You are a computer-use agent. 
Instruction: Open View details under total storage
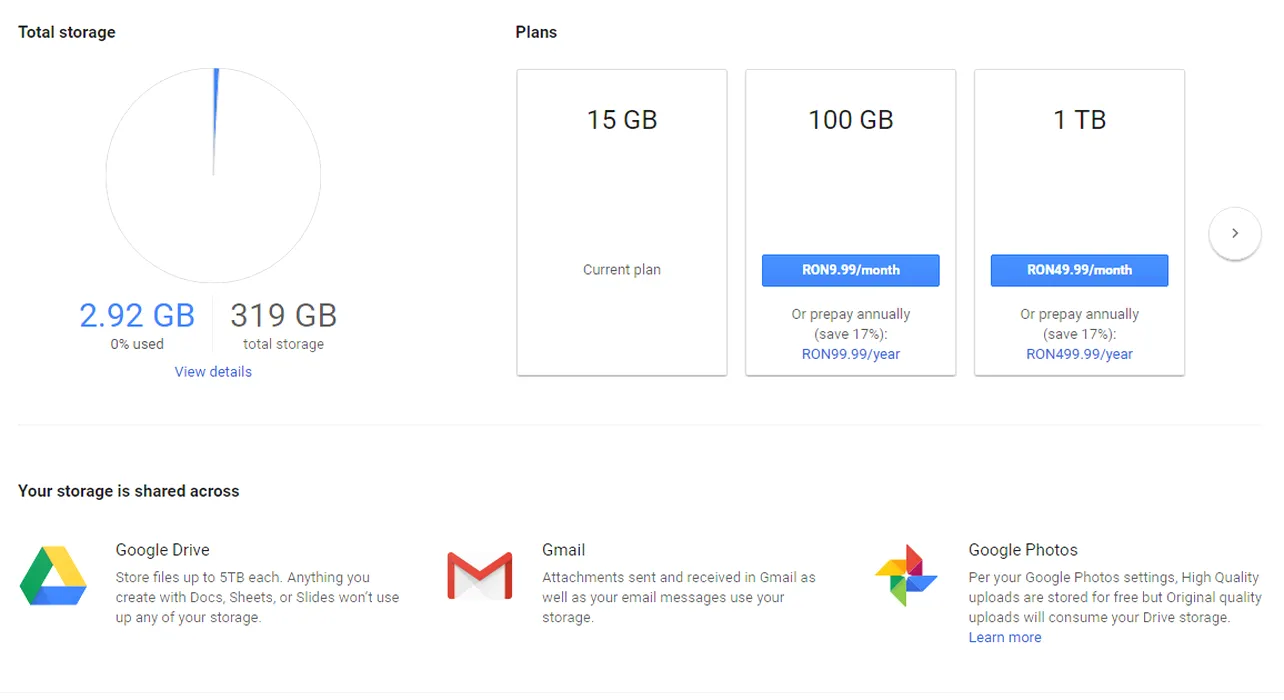click(x=213, y=372)
